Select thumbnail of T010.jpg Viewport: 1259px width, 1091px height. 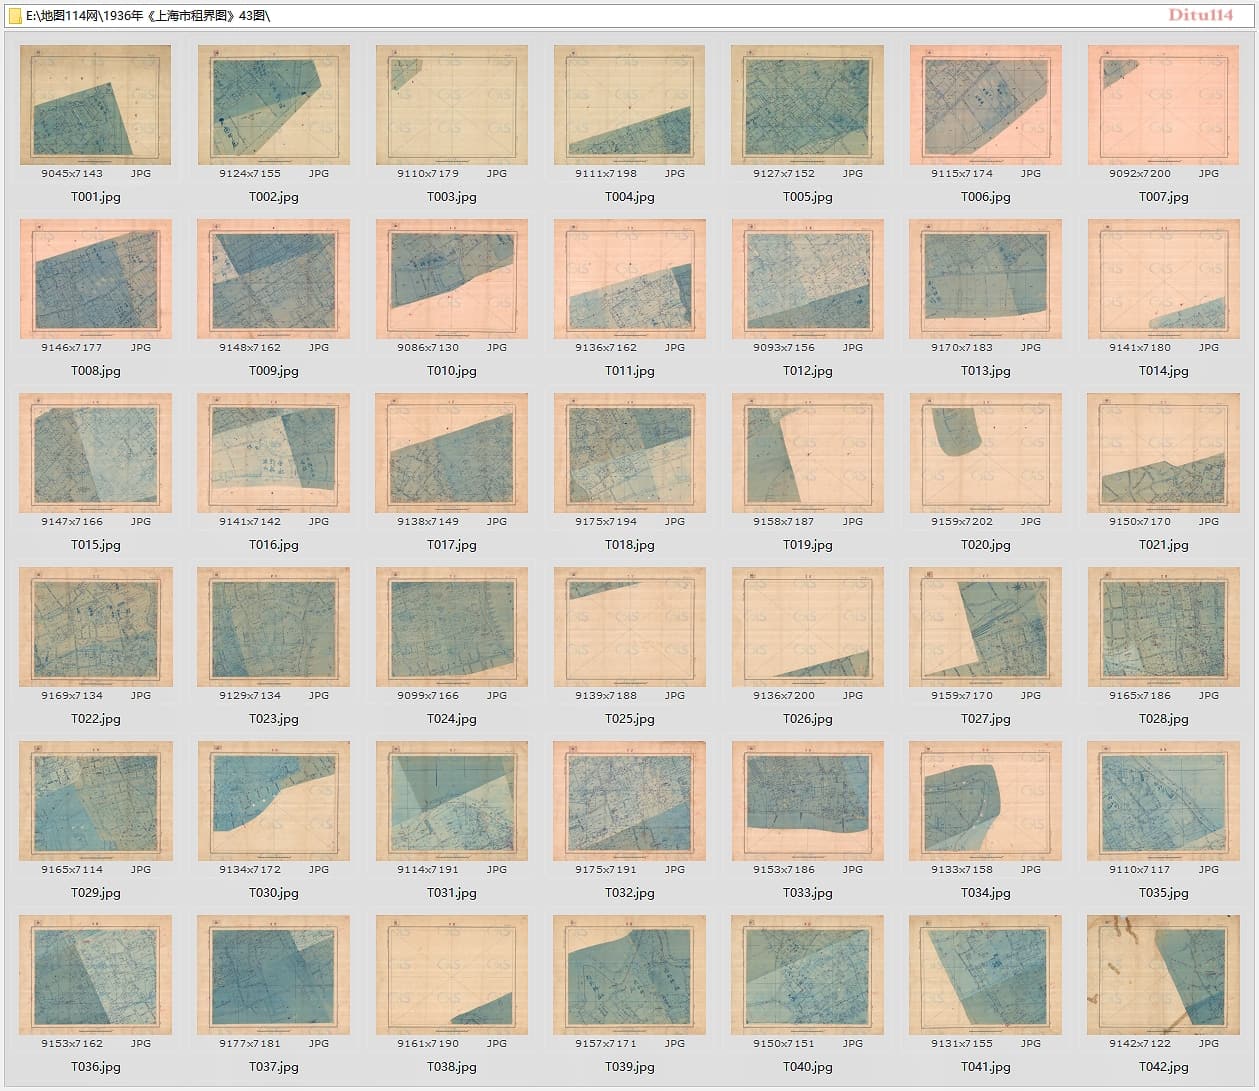(x=452, y=279)
